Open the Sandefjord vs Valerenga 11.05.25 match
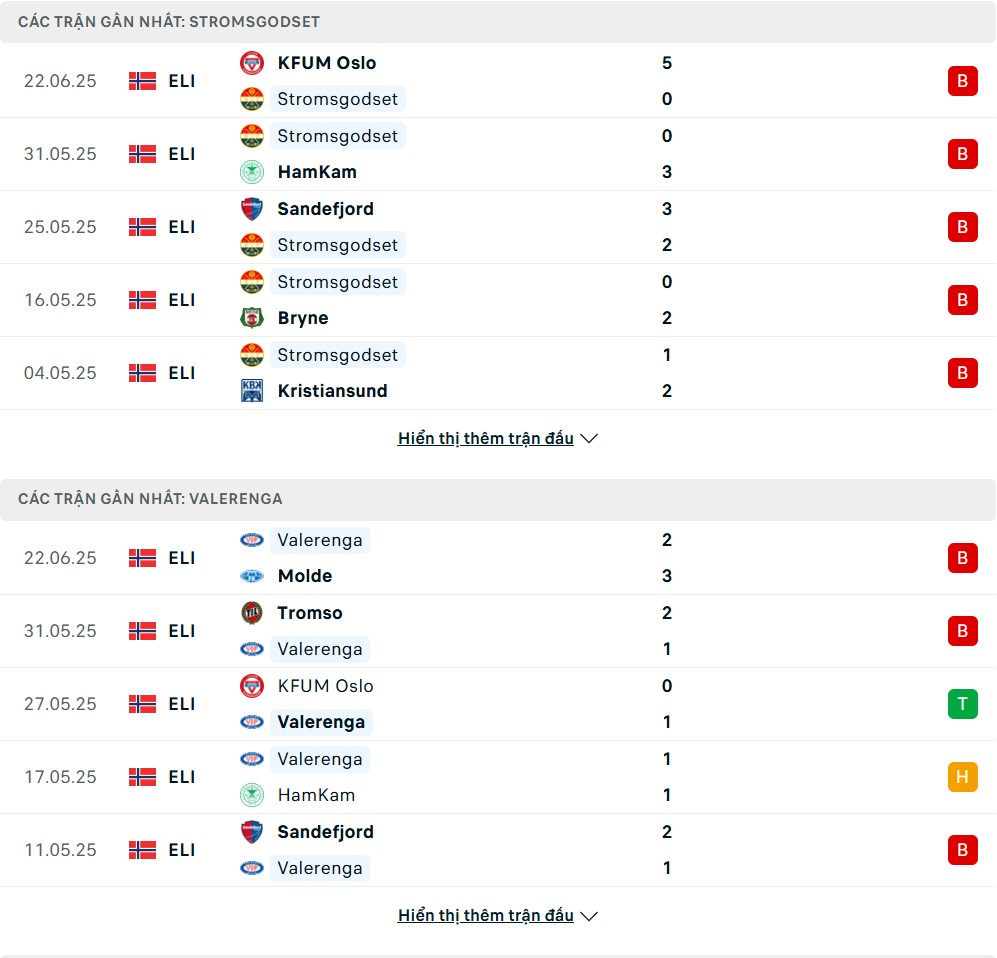 498,850
